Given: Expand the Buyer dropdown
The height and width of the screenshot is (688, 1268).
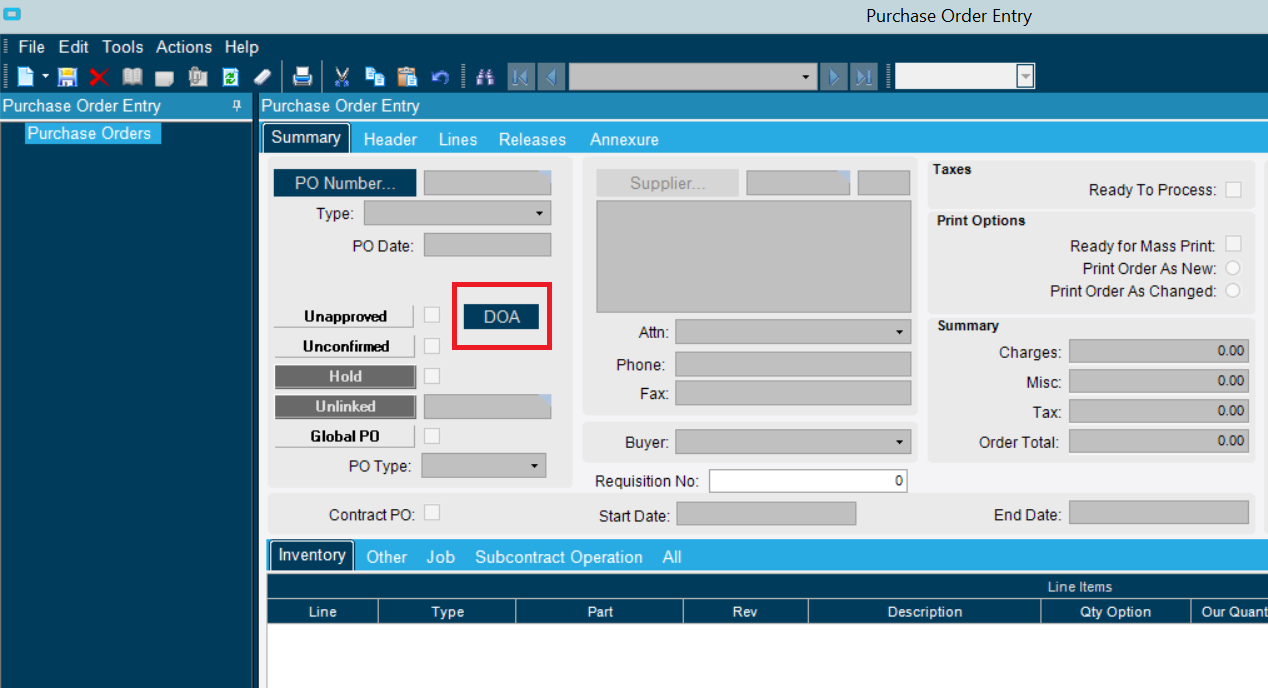Looking at the screenshot, I should coord(898,441).
